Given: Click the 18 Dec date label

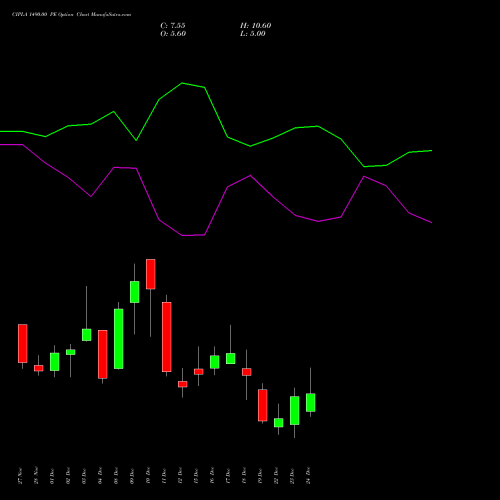Looking at the screenshot, I should click(x=244, y=476).
